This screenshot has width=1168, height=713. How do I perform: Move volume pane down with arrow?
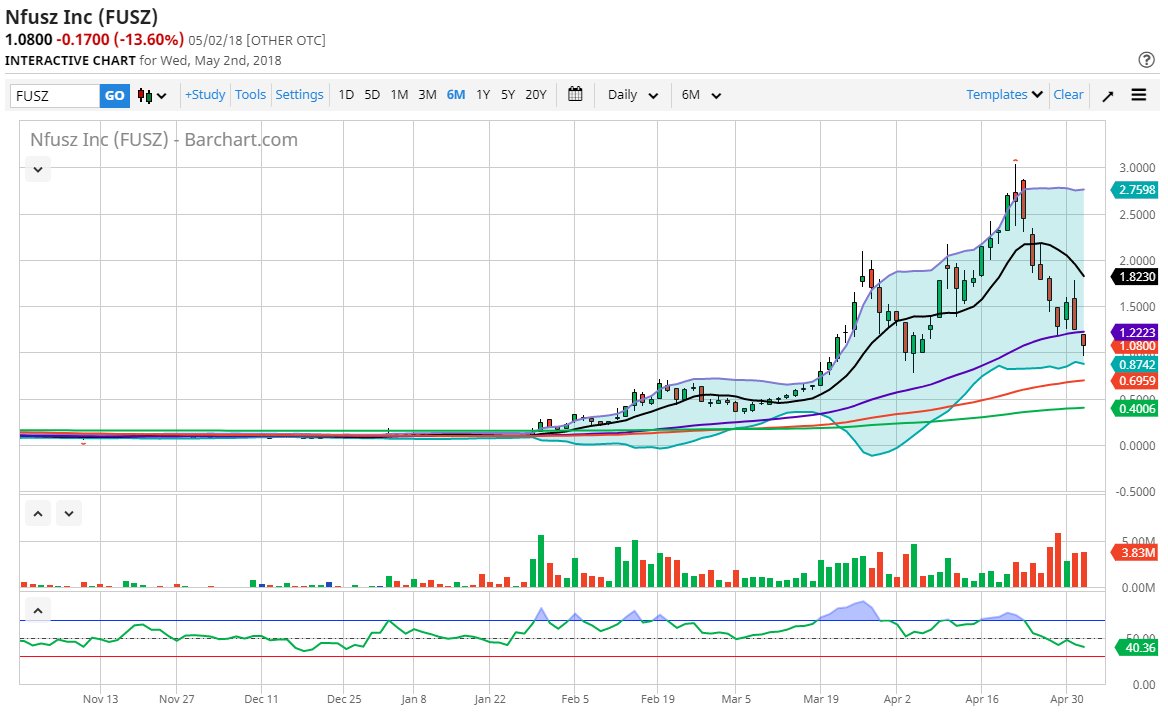click(69, 513)
